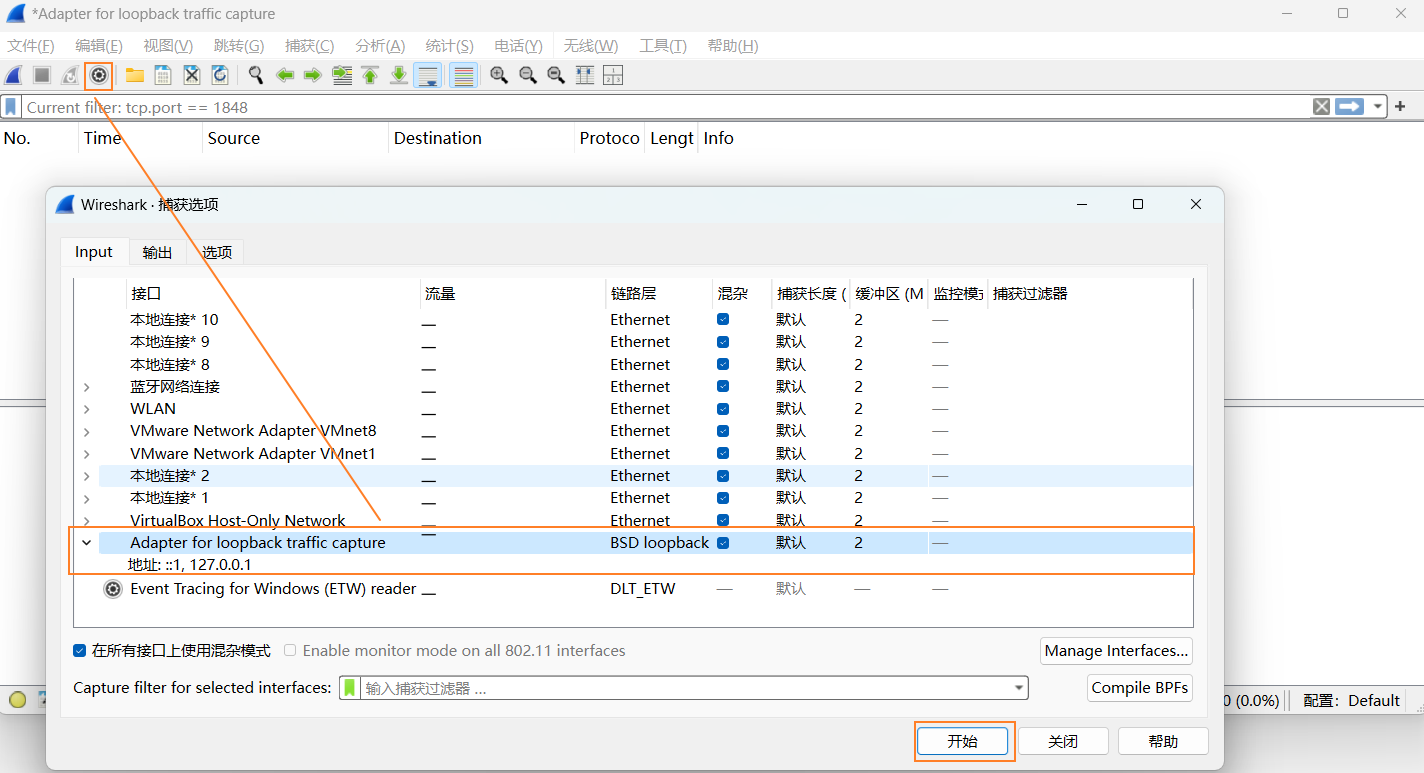Click the restart capture icon
The image size is (1424, 773).
(70, 75)
